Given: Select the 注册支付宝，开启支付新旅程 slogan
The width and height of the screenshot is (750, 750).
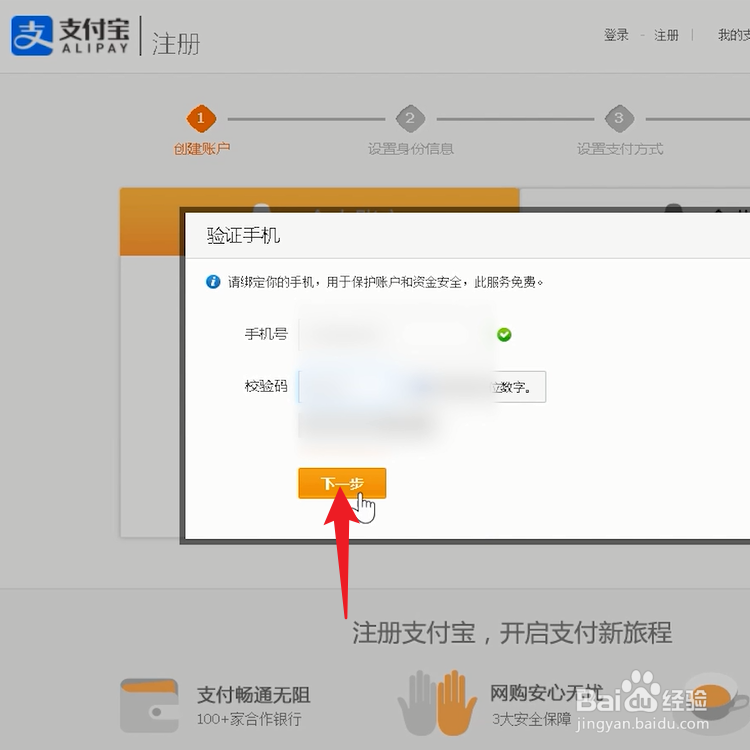Looking at the screenshot, I should tap(512, 632).
